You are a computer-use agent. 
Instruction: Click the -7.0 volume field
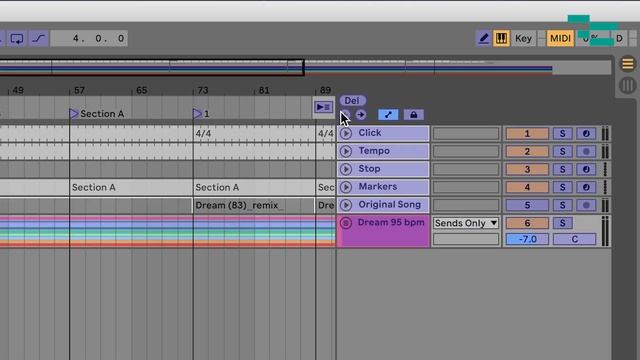click(527, 239)
